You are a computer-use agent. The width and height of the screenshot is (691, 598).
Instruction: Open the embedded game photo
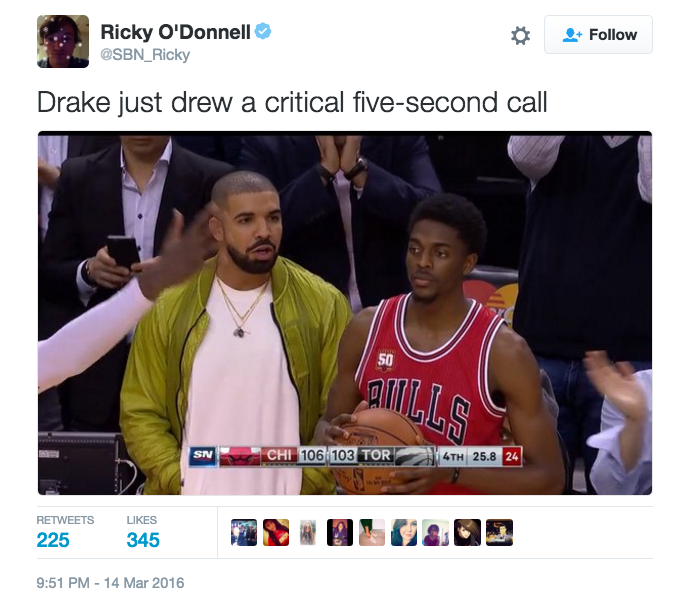(x=345, y=313)
